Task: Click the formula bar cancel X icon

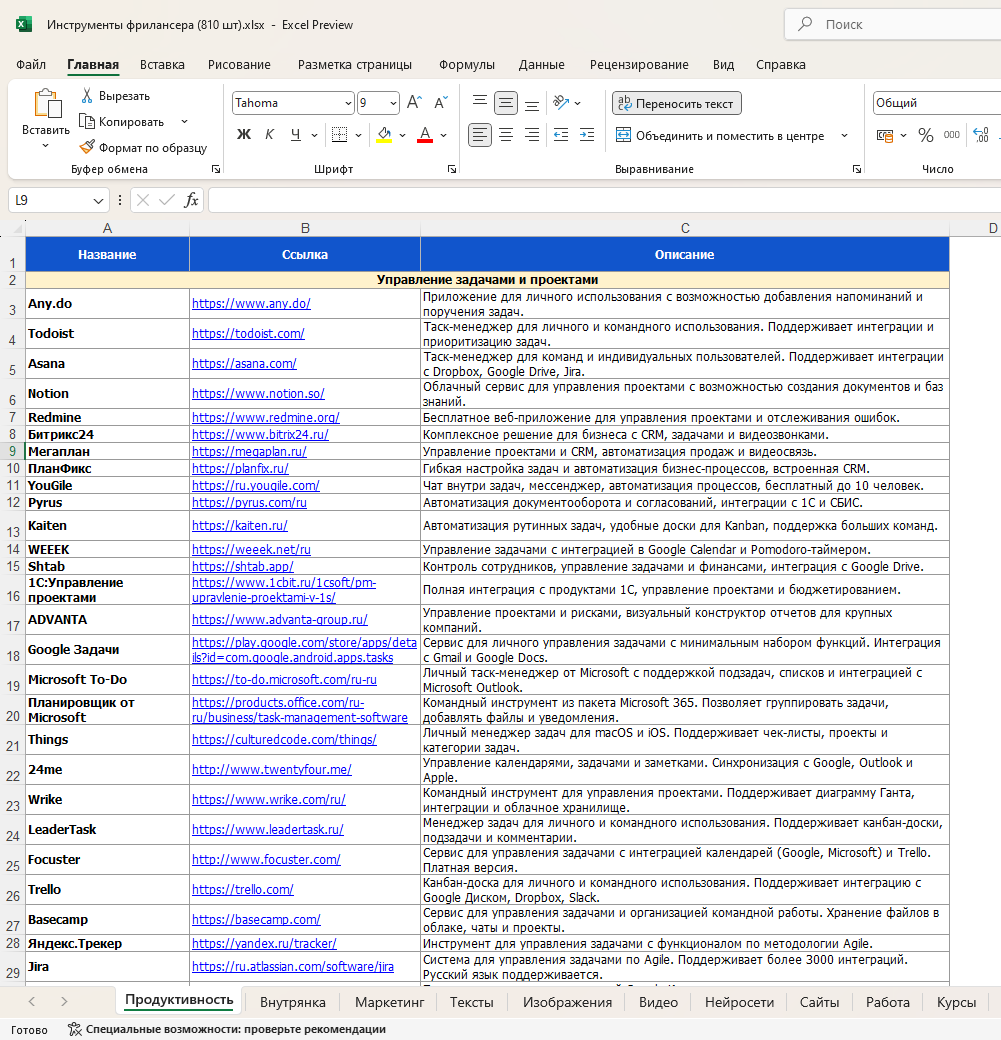Action: click(x=143, y=200)
